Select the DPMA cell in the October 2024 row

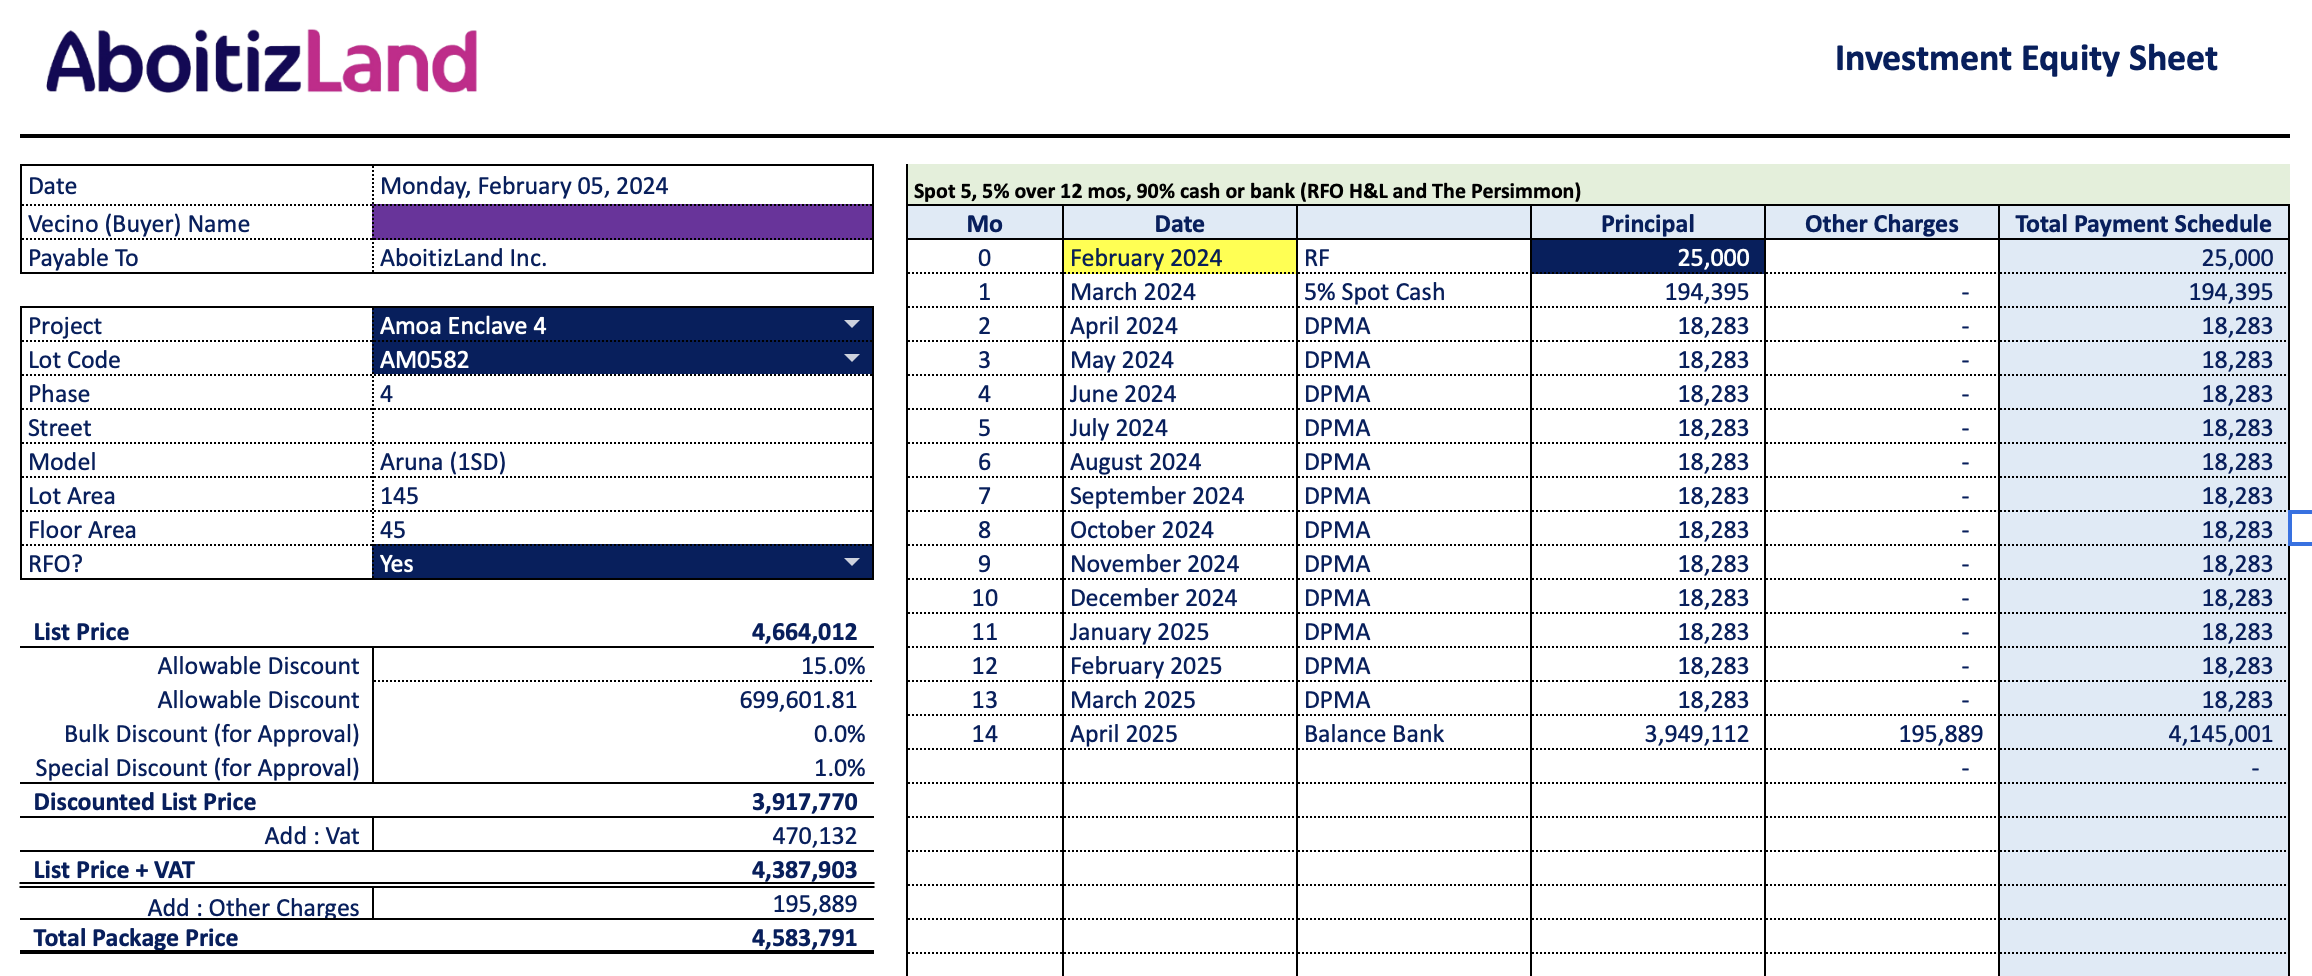pyautogui.click(x=1414, y=529)
